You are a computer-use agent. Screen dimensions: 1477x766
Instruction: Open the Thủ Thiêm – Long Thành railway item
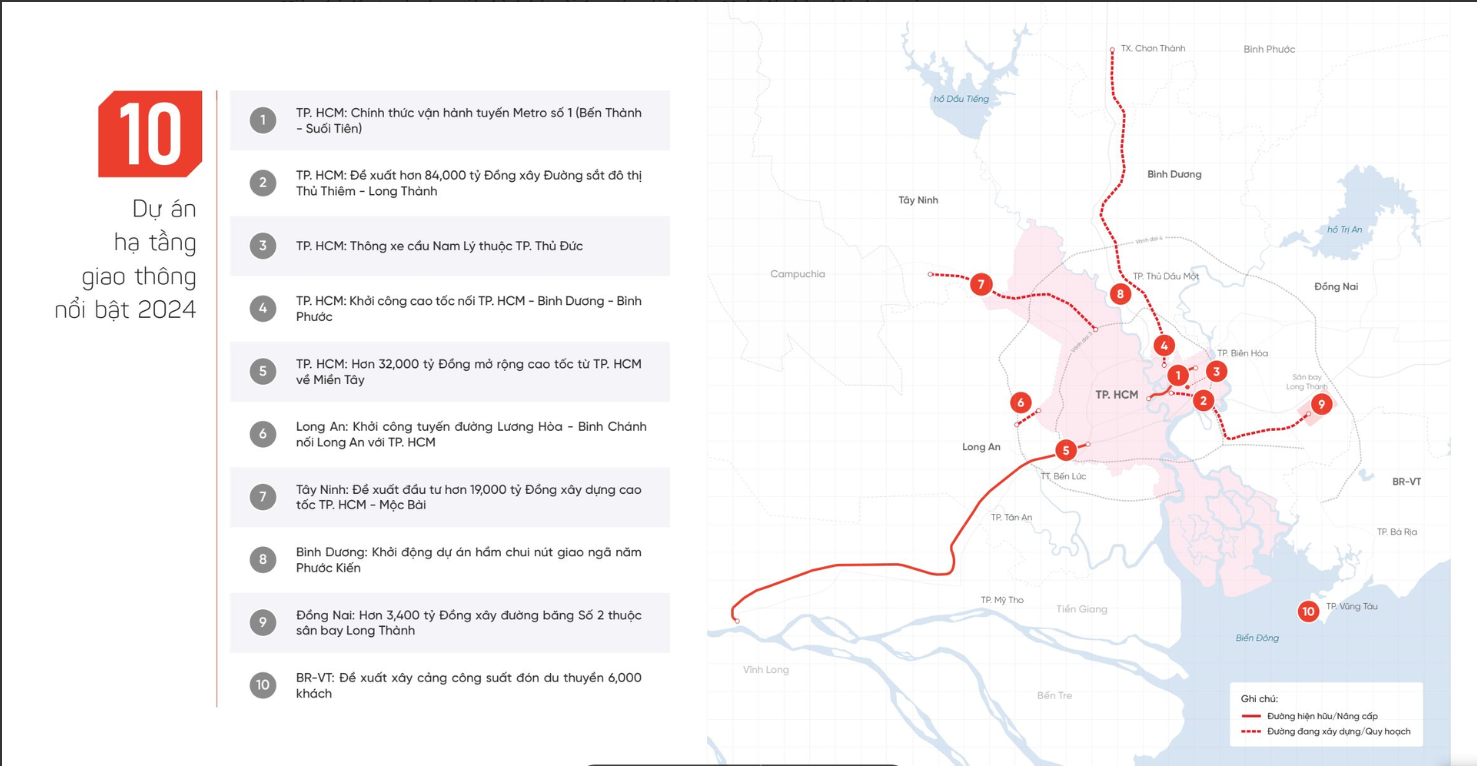coord(468,183)
